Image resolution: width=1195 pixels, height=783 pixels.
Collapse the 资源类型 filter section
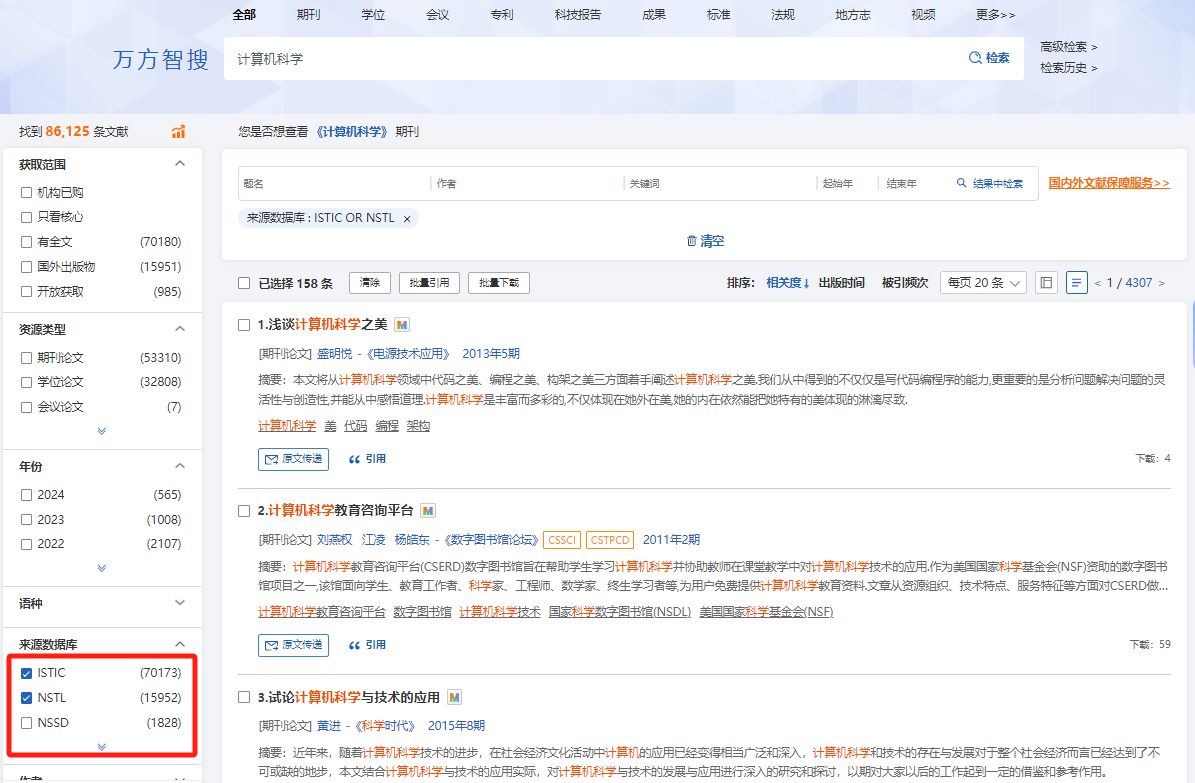(x=180, y=329)
